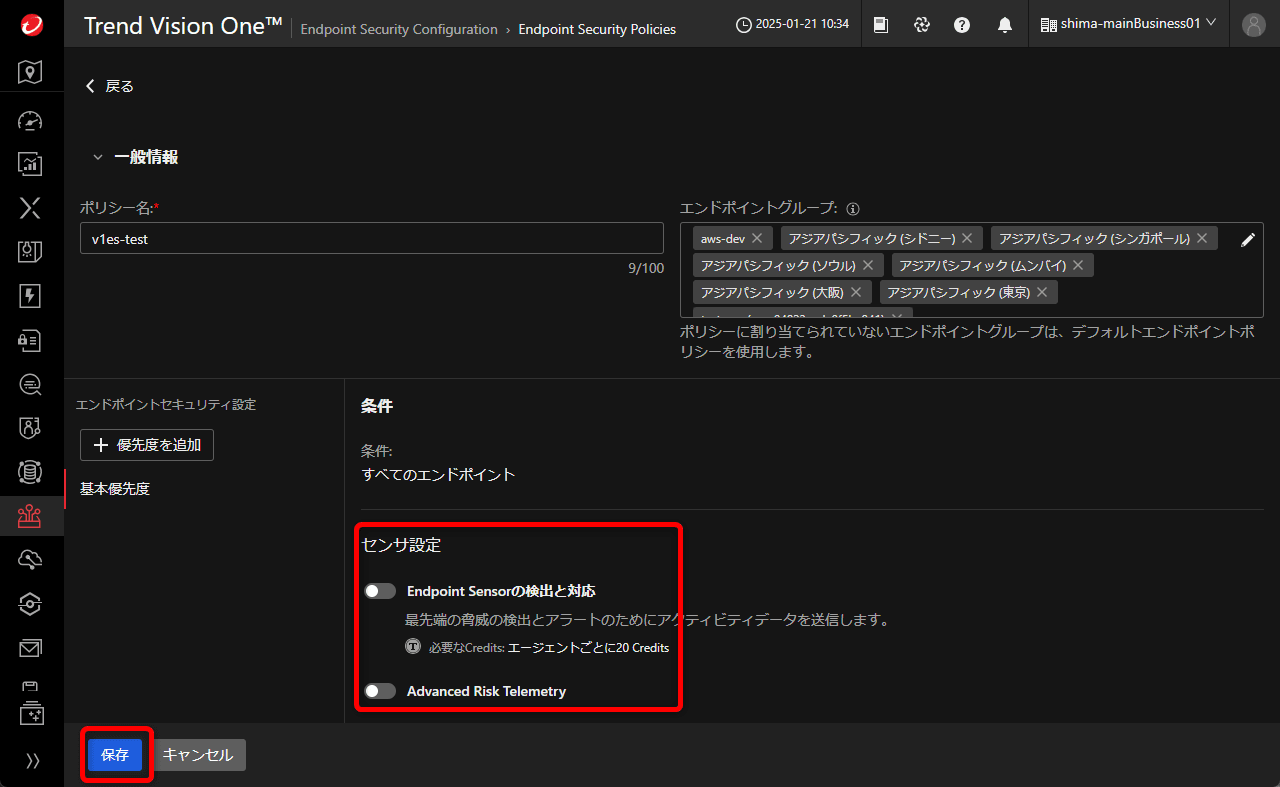Image resolution: width=1280 pixels, height=787 pixels.
Task: Click the Endpoint Security Configuration breadcrumb
Action: click(x=399, y=29)
